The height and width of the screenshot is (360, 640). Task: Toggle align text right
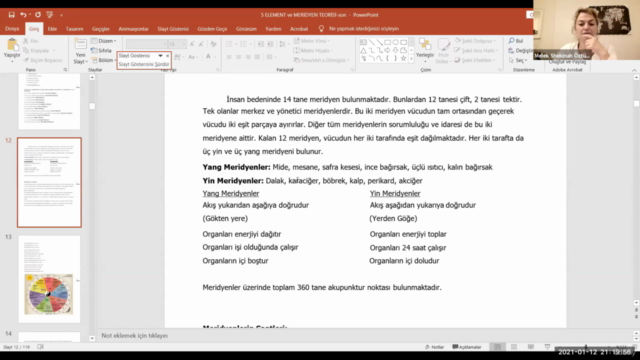248,57
